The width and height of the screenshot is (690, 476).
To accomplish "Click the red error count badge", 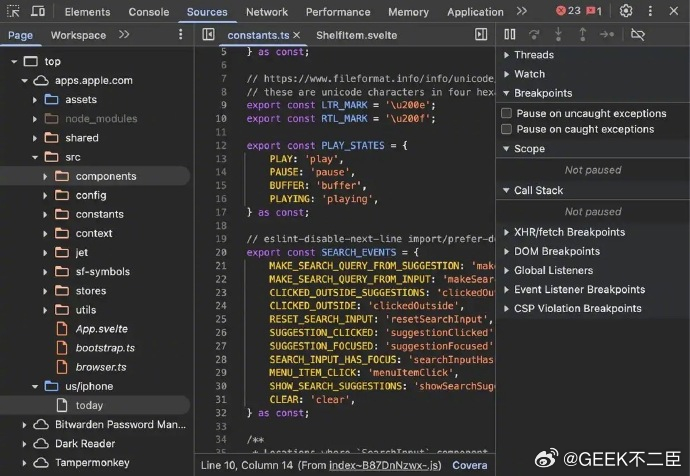I will [x=568, y=11].
